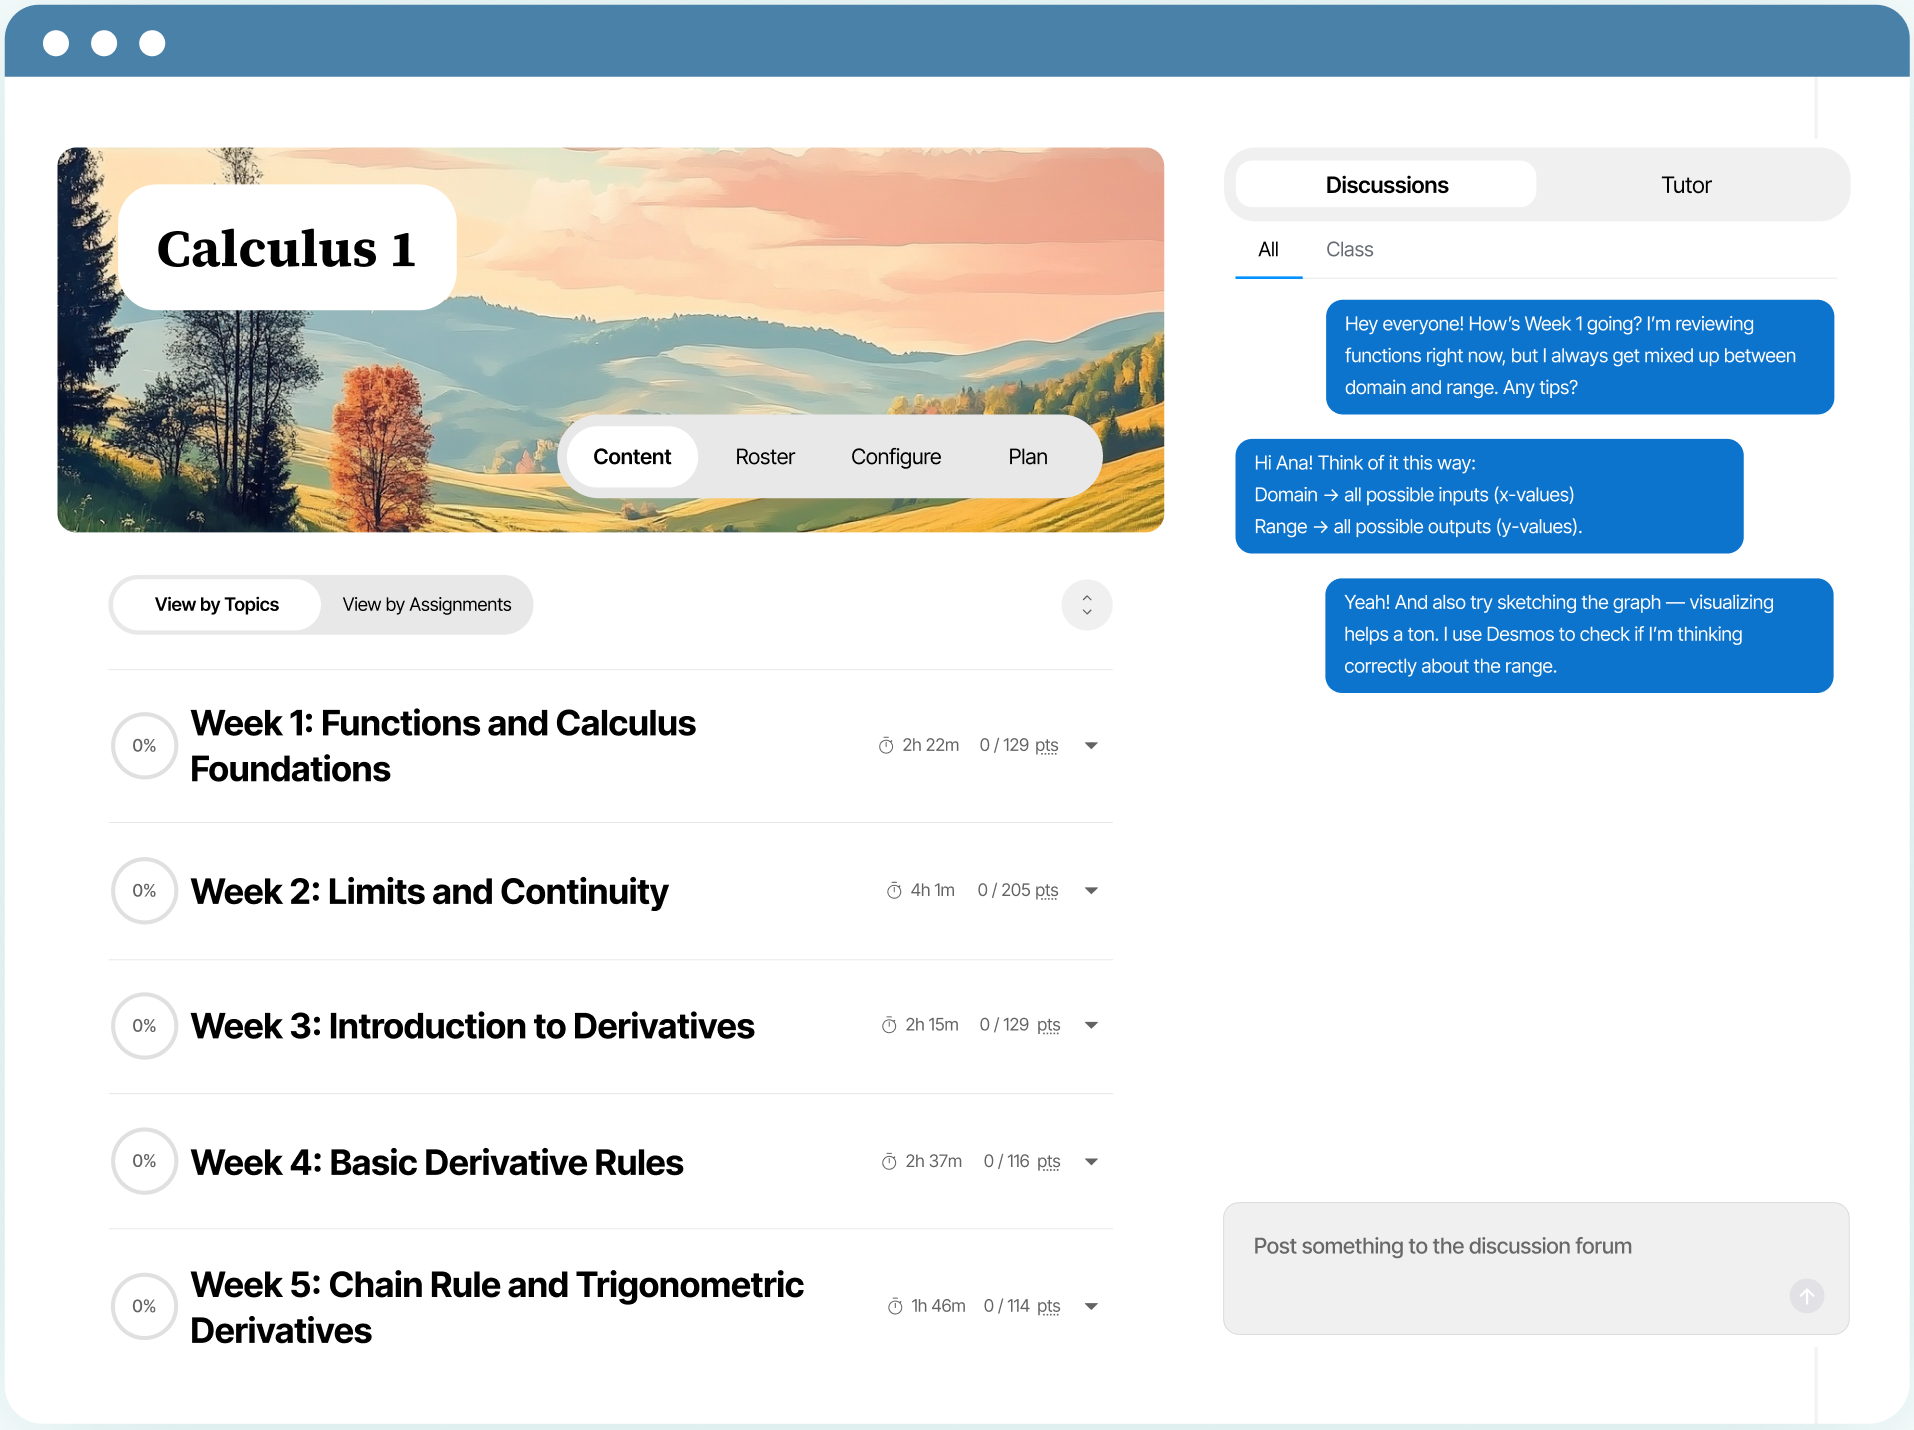
Task: Click the timer icon beside Week 1 duration
Action: 886,746
